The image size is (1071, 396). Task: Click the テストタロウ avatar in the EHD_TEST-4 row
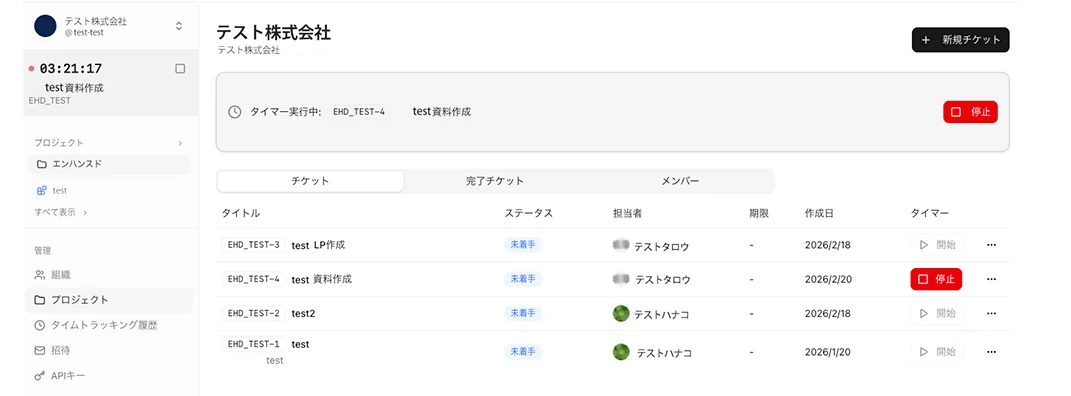[621, 279]
